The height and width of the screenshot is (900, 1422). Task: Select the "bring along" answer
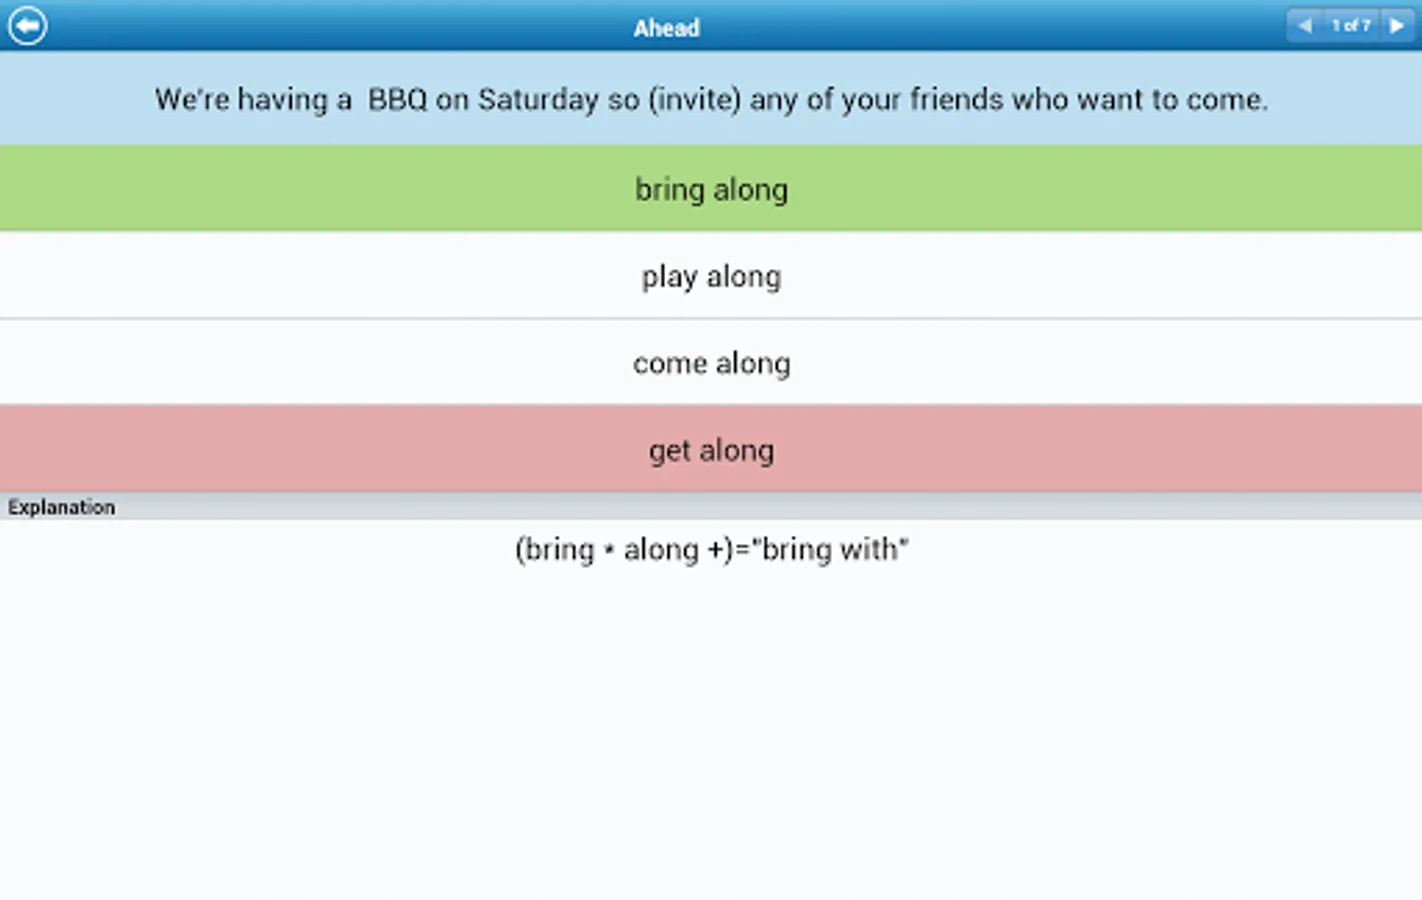[711, 189]
